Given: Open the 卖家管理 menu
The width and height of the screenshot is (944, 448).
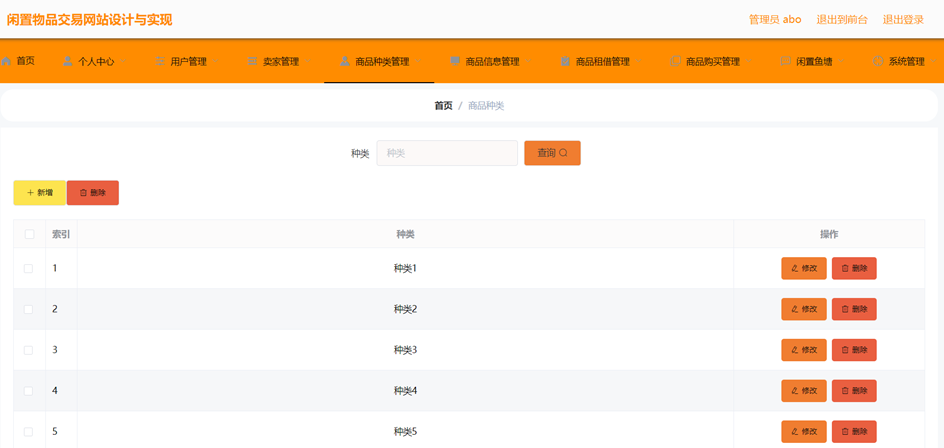Looking at the screenshot, I should (281, 61).
